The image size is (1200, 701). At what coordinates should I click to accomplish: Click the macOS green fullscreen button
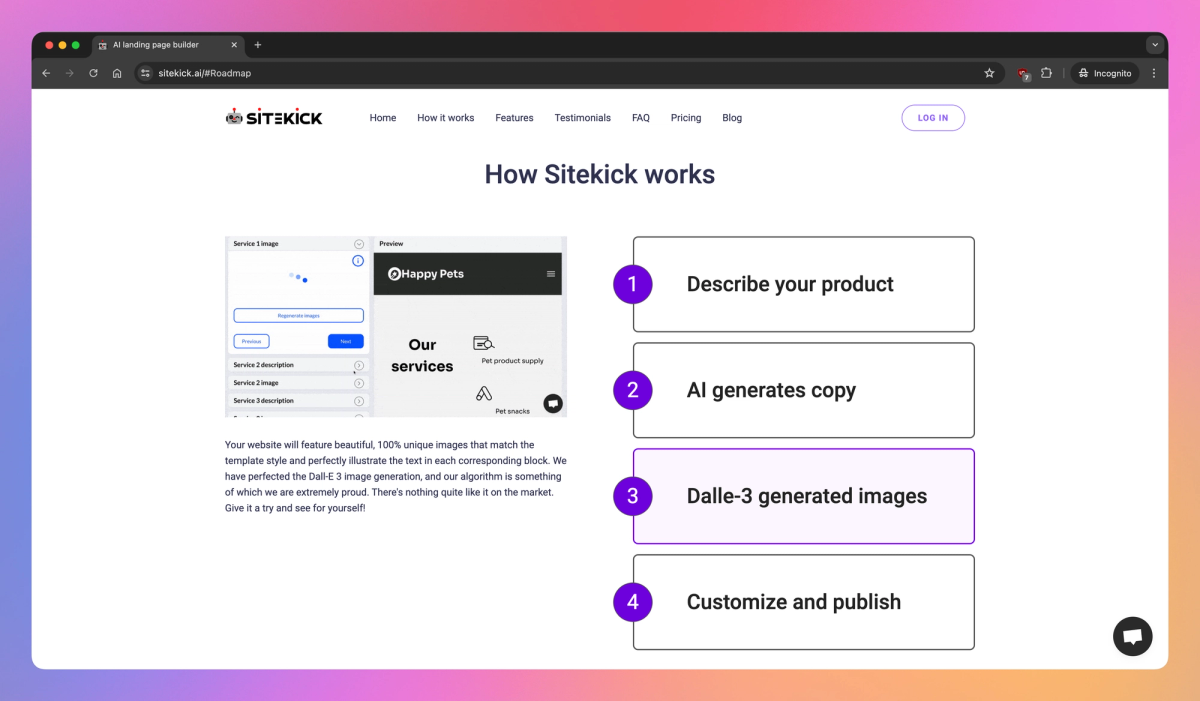(x=75, y=45)
